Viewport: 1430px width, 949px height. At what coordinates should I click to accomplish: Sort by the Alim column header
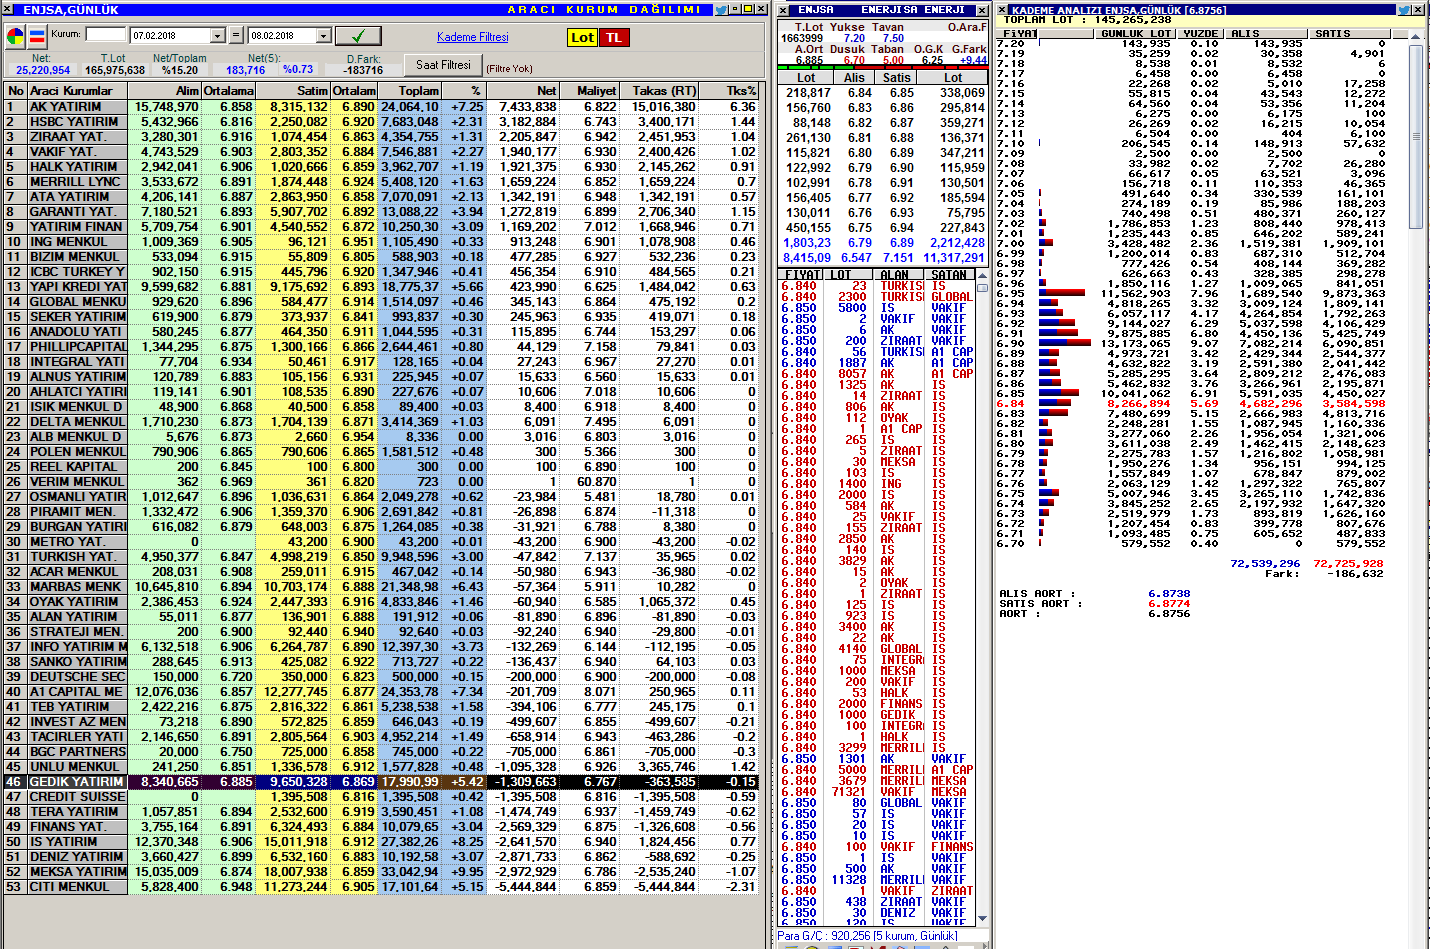(164, 90)
